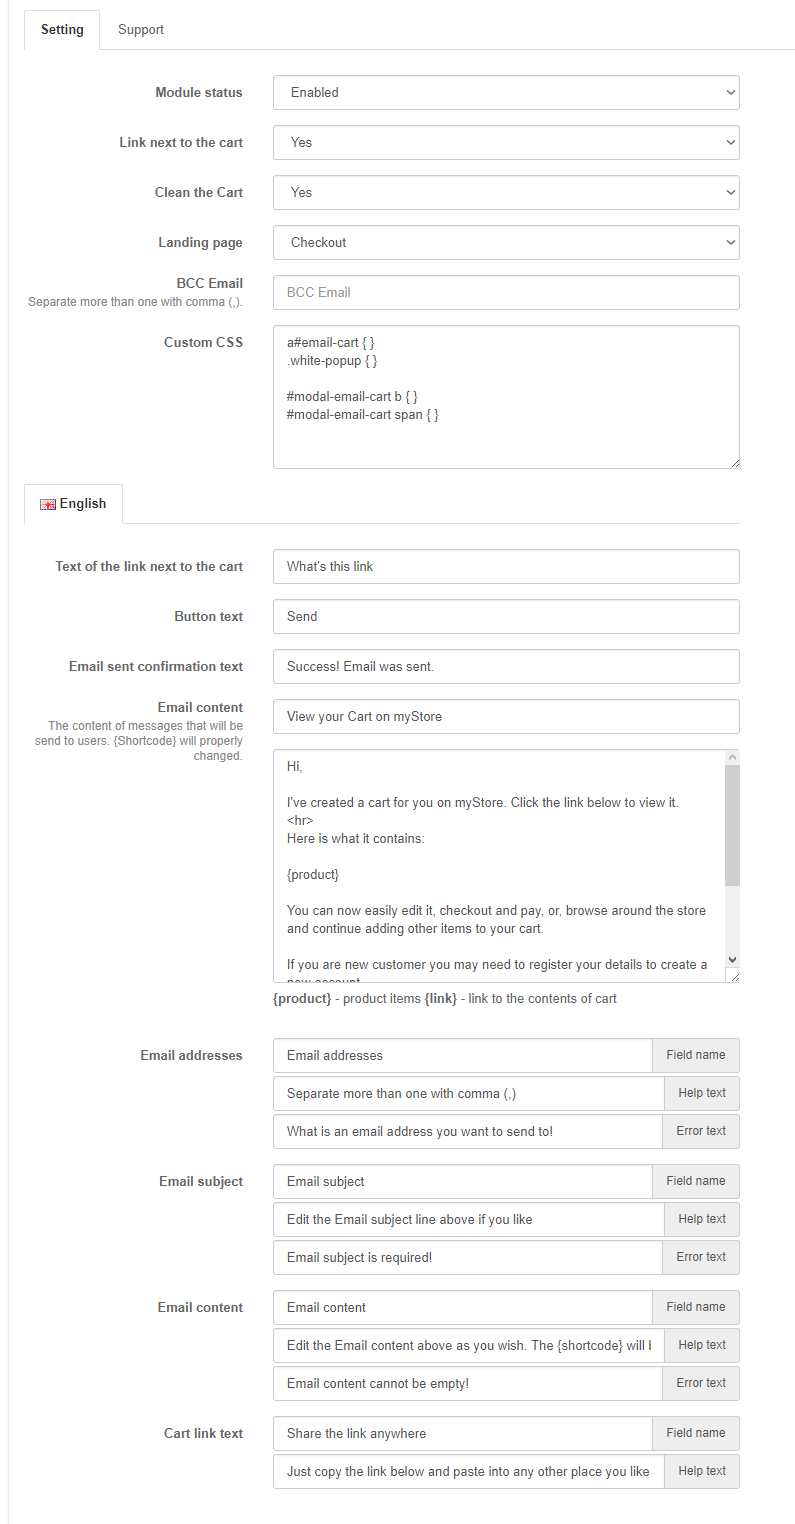Image resolution: width=795 pixels, height=1524 pixels.
Task: Click the email body scrollbar thumb
Action: (x=732, y=825)
